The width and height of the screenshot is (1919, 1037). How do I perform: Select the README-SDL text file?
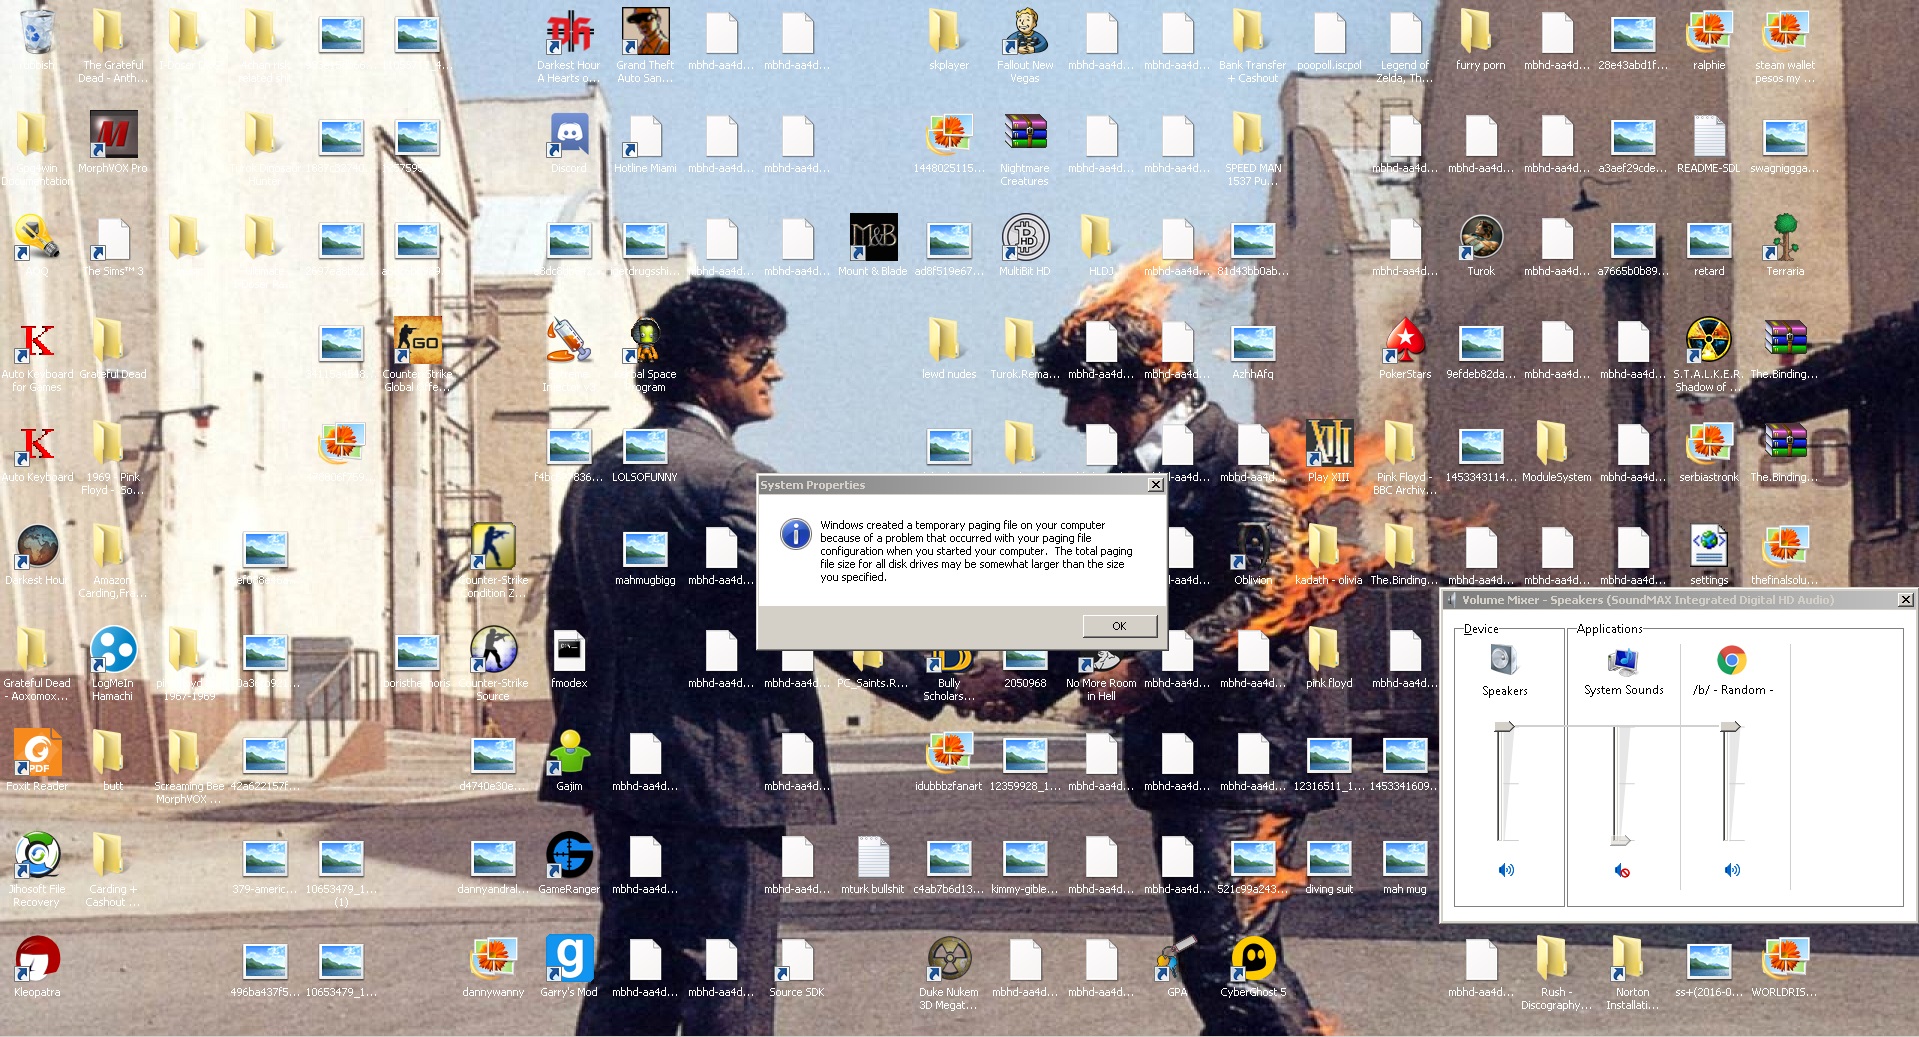coord(1709,135)
